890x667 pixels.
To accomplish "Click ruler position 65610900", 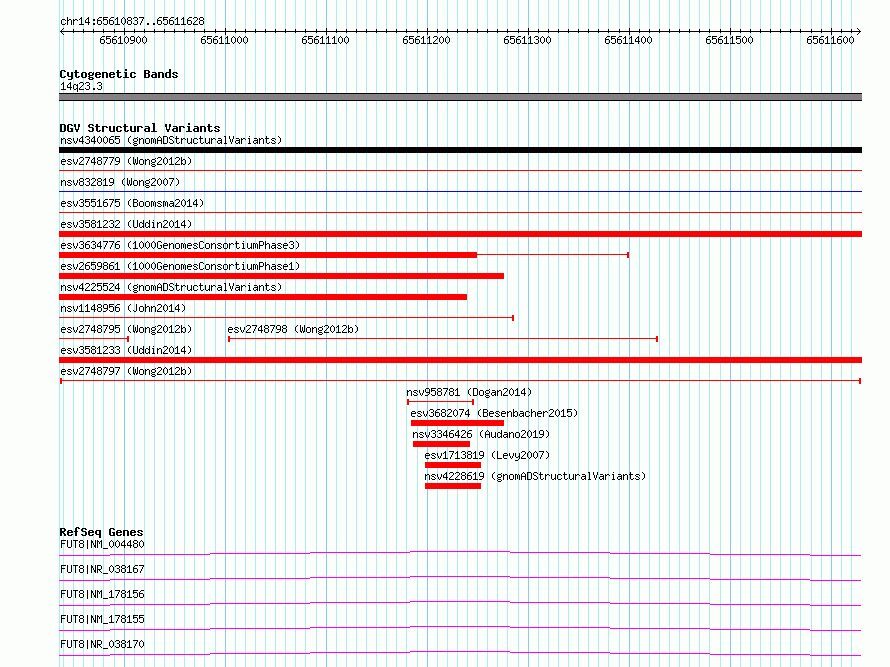I will pos(123,40).
